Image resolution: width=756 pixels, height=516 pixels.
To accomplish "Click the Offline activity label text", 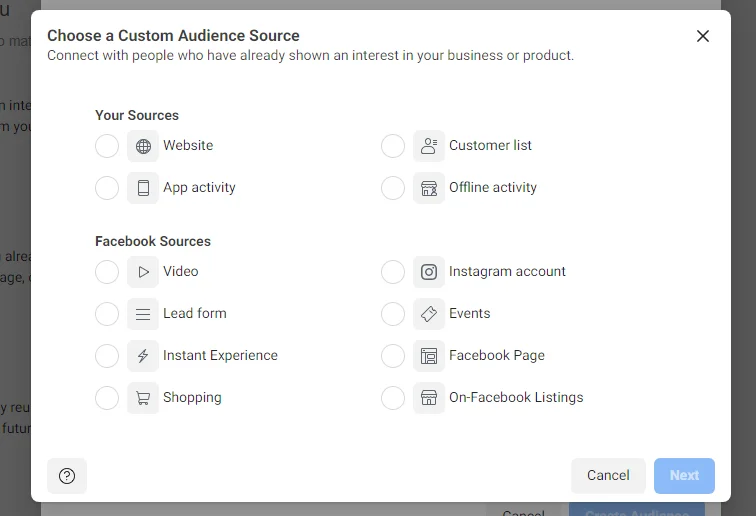I will click(493, 187).
